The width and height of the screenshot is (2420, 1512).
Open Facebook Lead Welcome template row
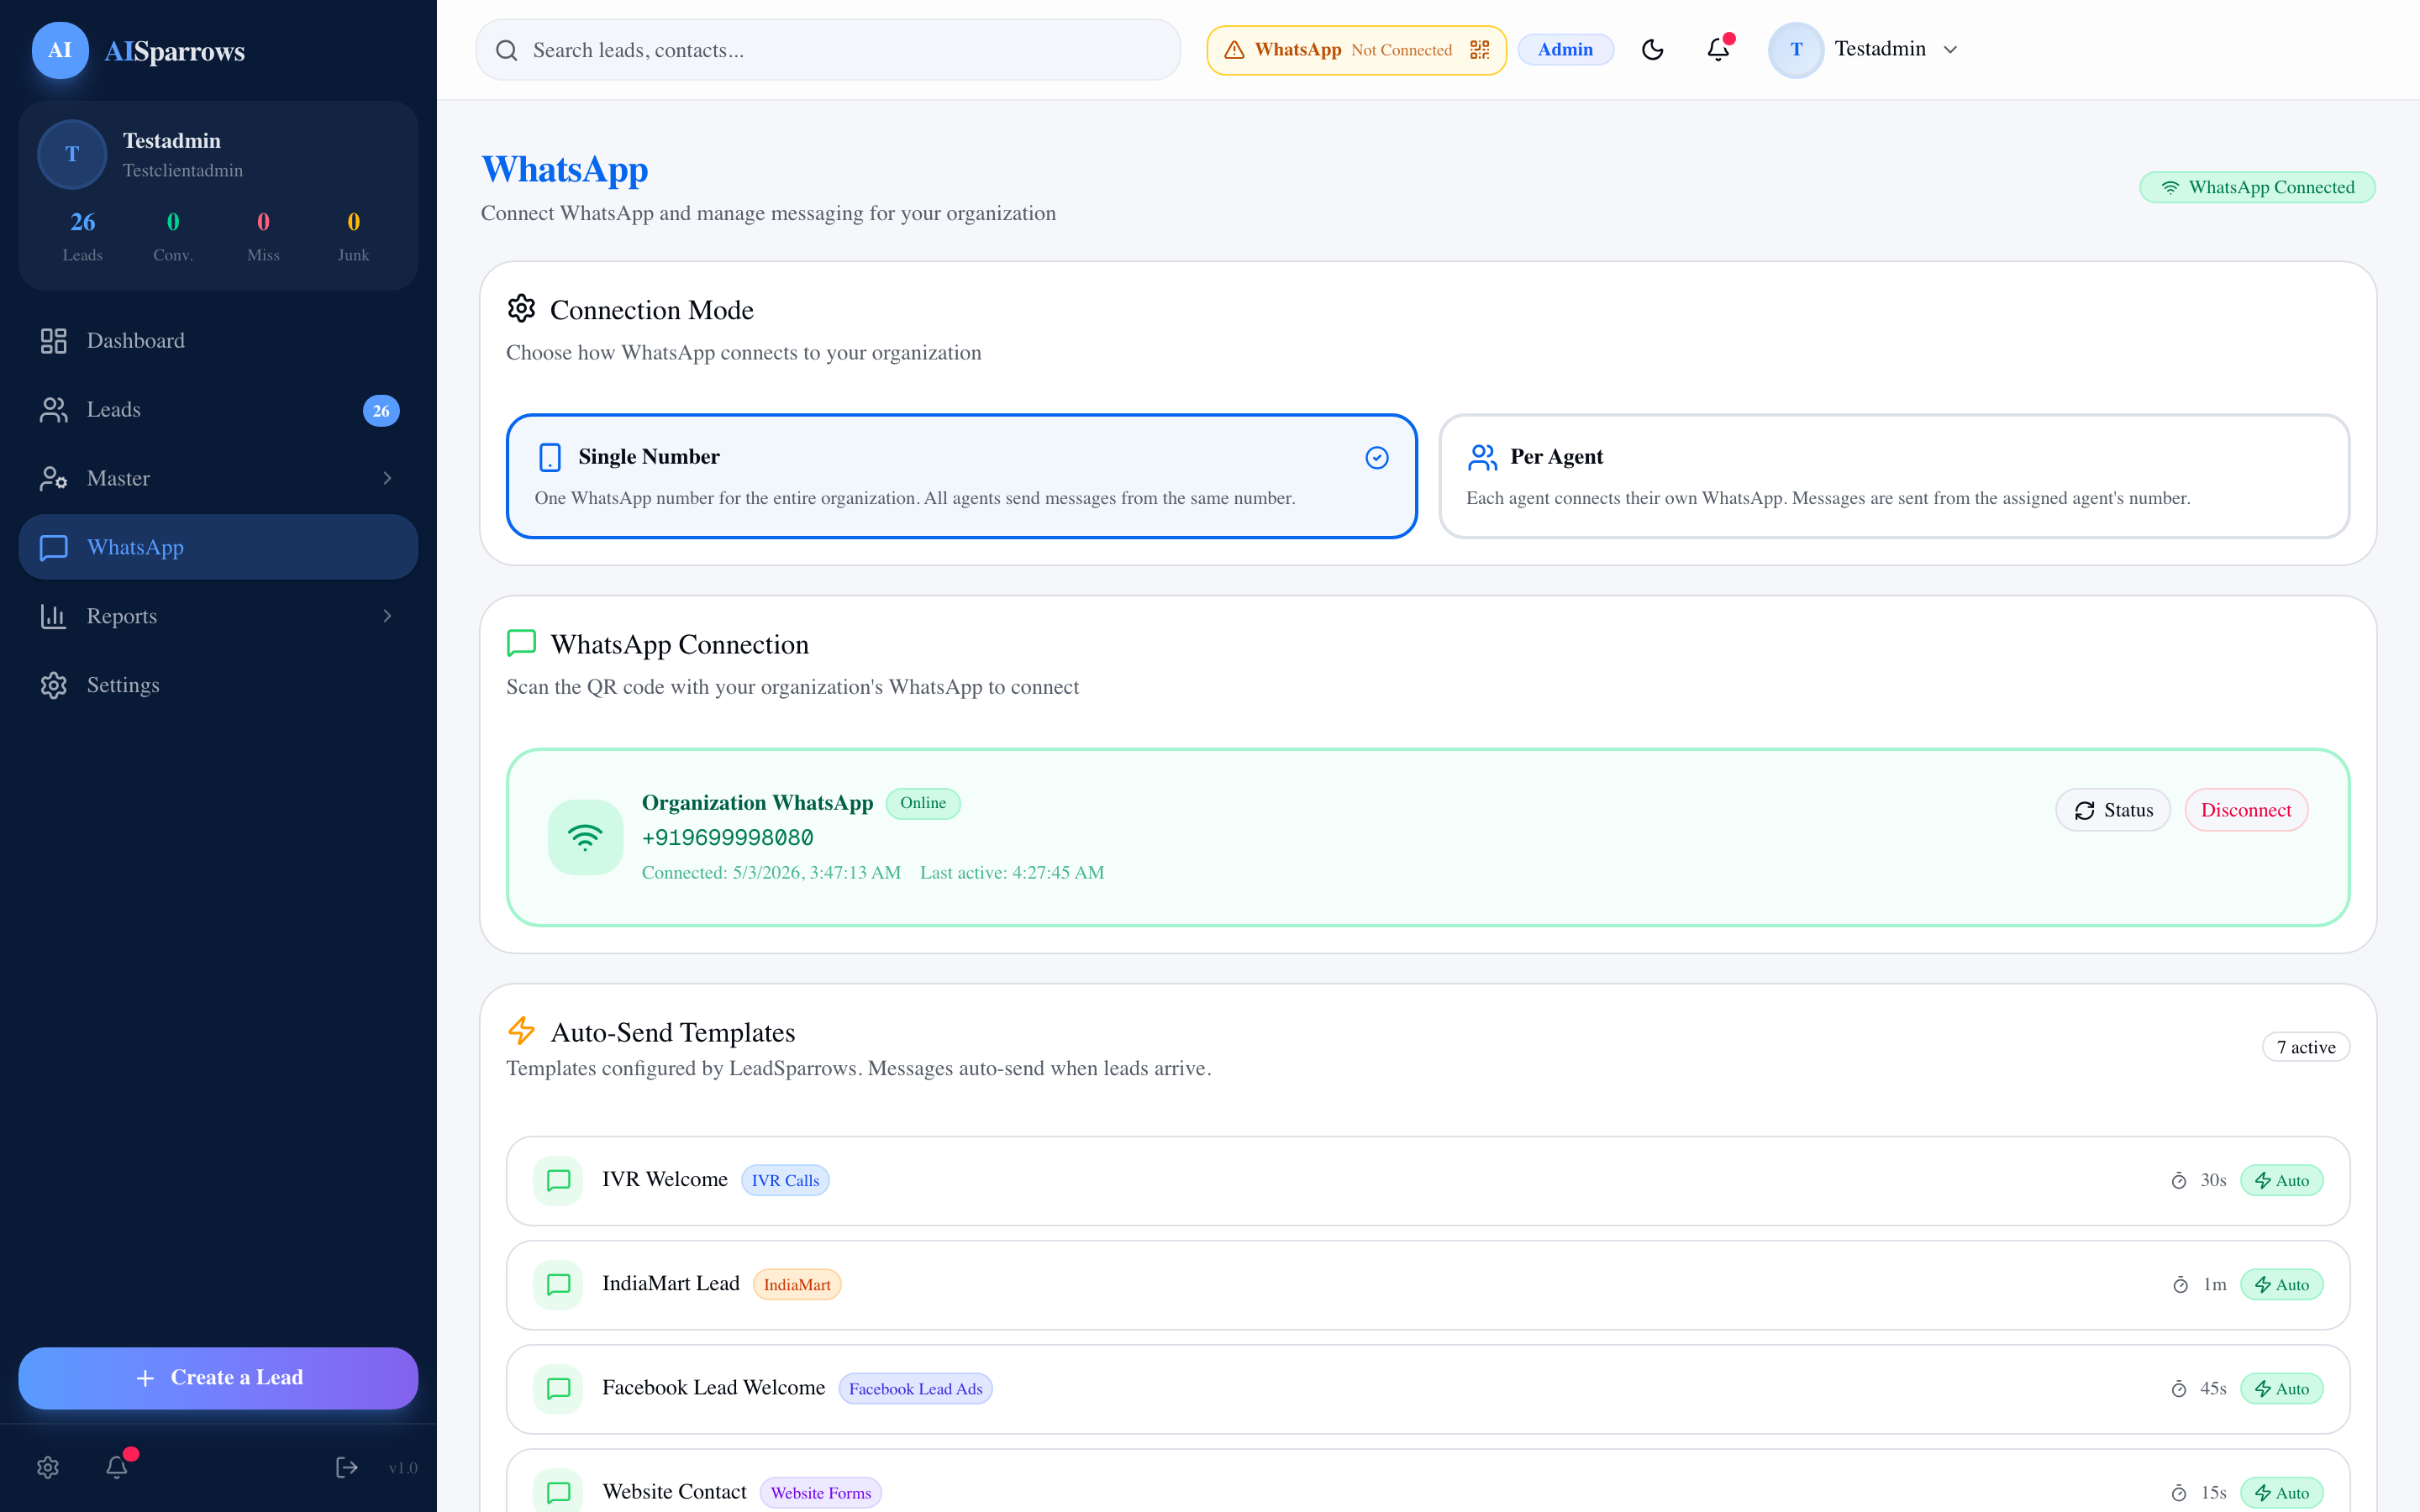(x=1428, y=1389)
